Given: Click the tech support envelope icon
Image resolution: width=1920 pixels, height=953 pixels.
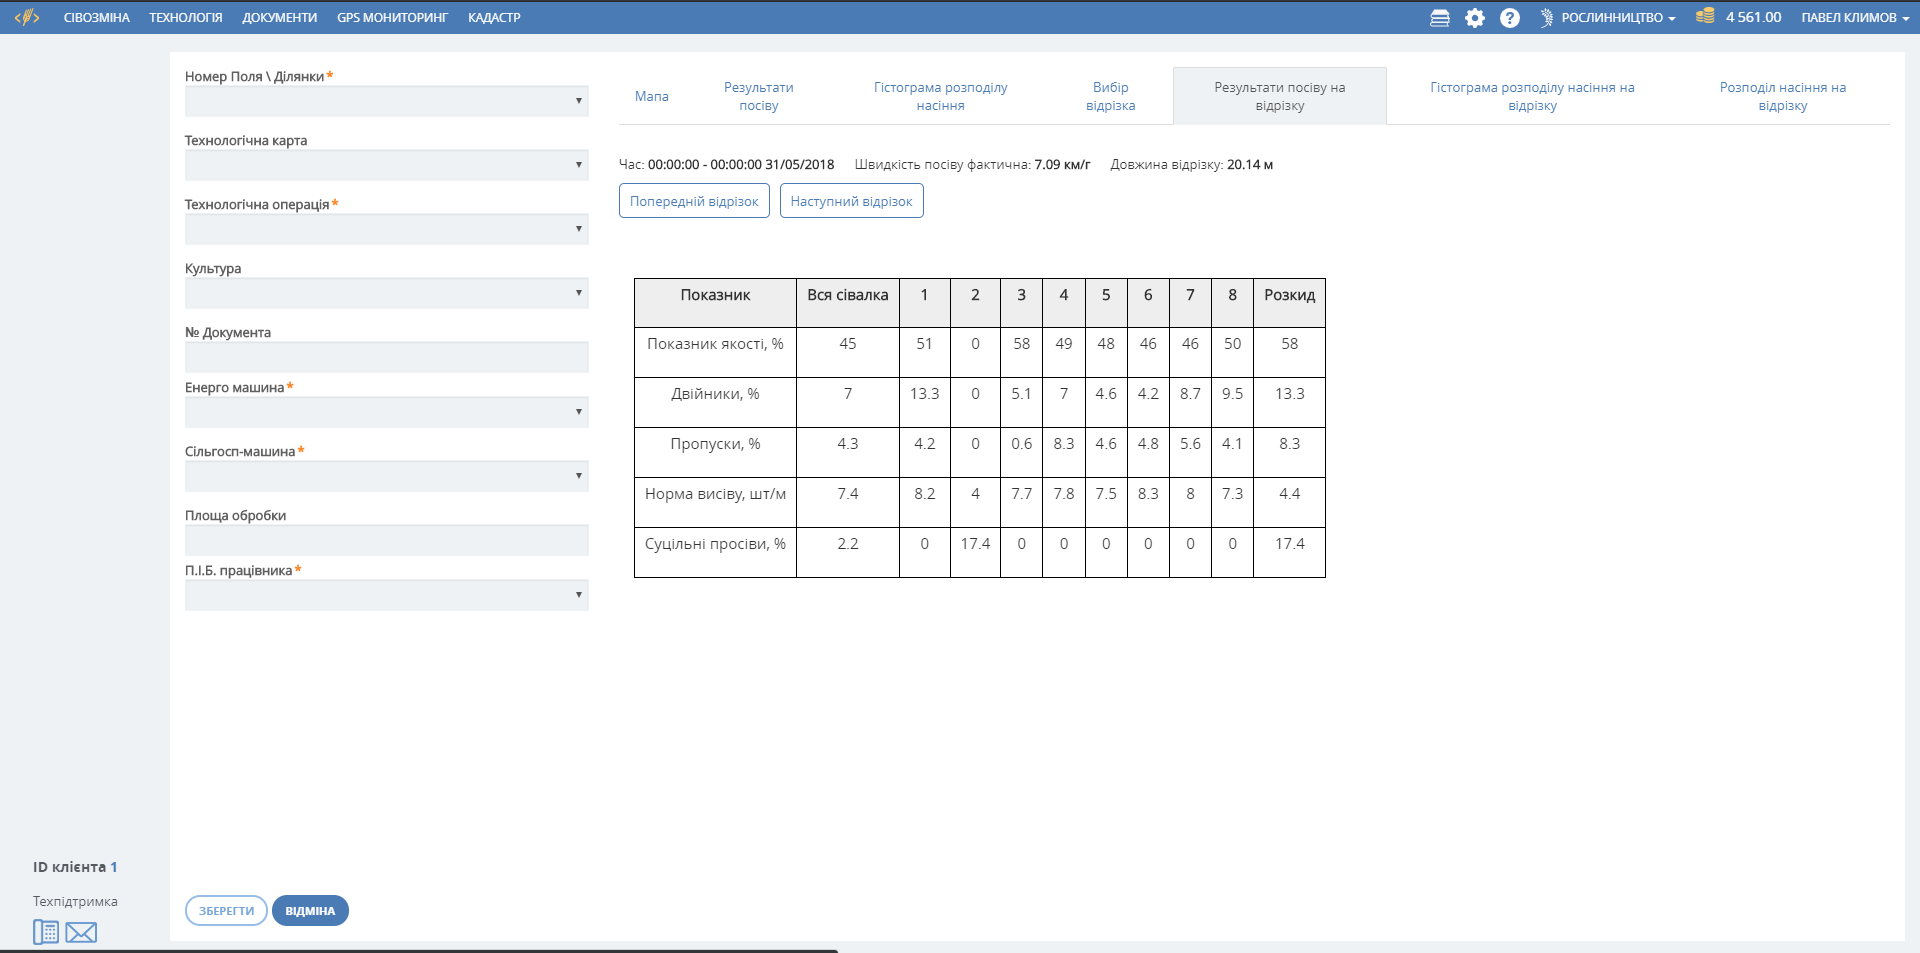Looking at the screenshot, I should pos(81,932).
